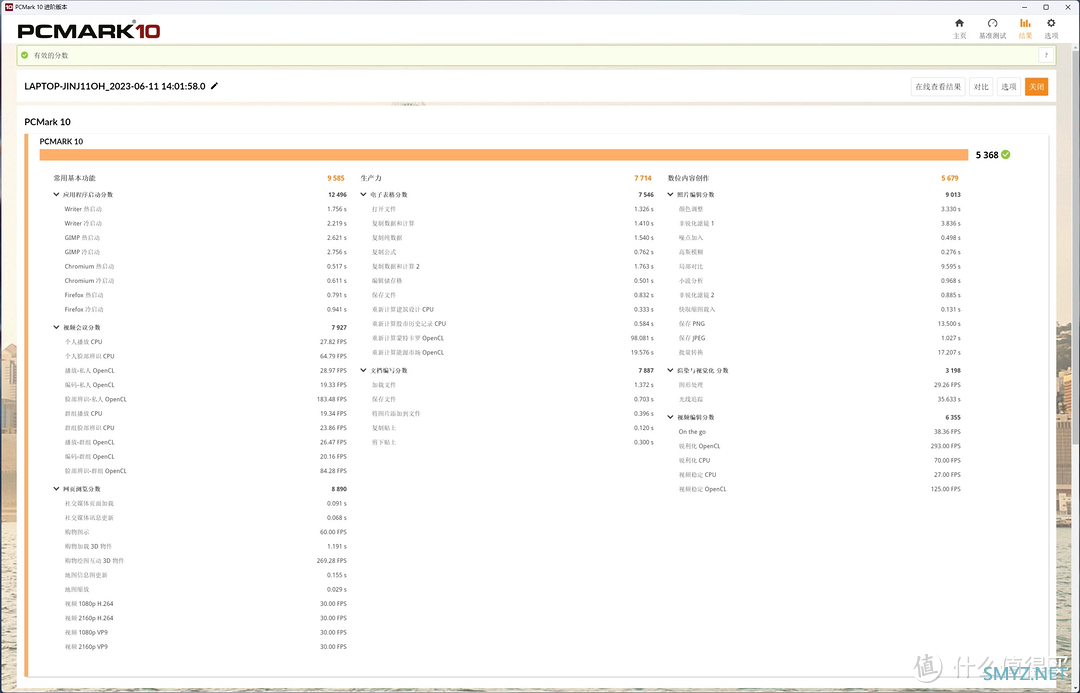Image resolution: width=1080 pixels, height=693 pixels.
Task: Click the question mark help icon
Action: (1046, 55)
